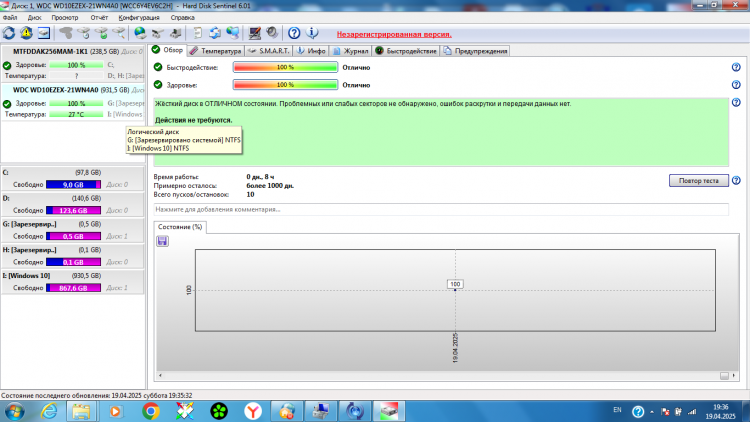Viewport: 750px width, 422px height.
Task: Open the Быстродействие tab
Action: point(406,51)
